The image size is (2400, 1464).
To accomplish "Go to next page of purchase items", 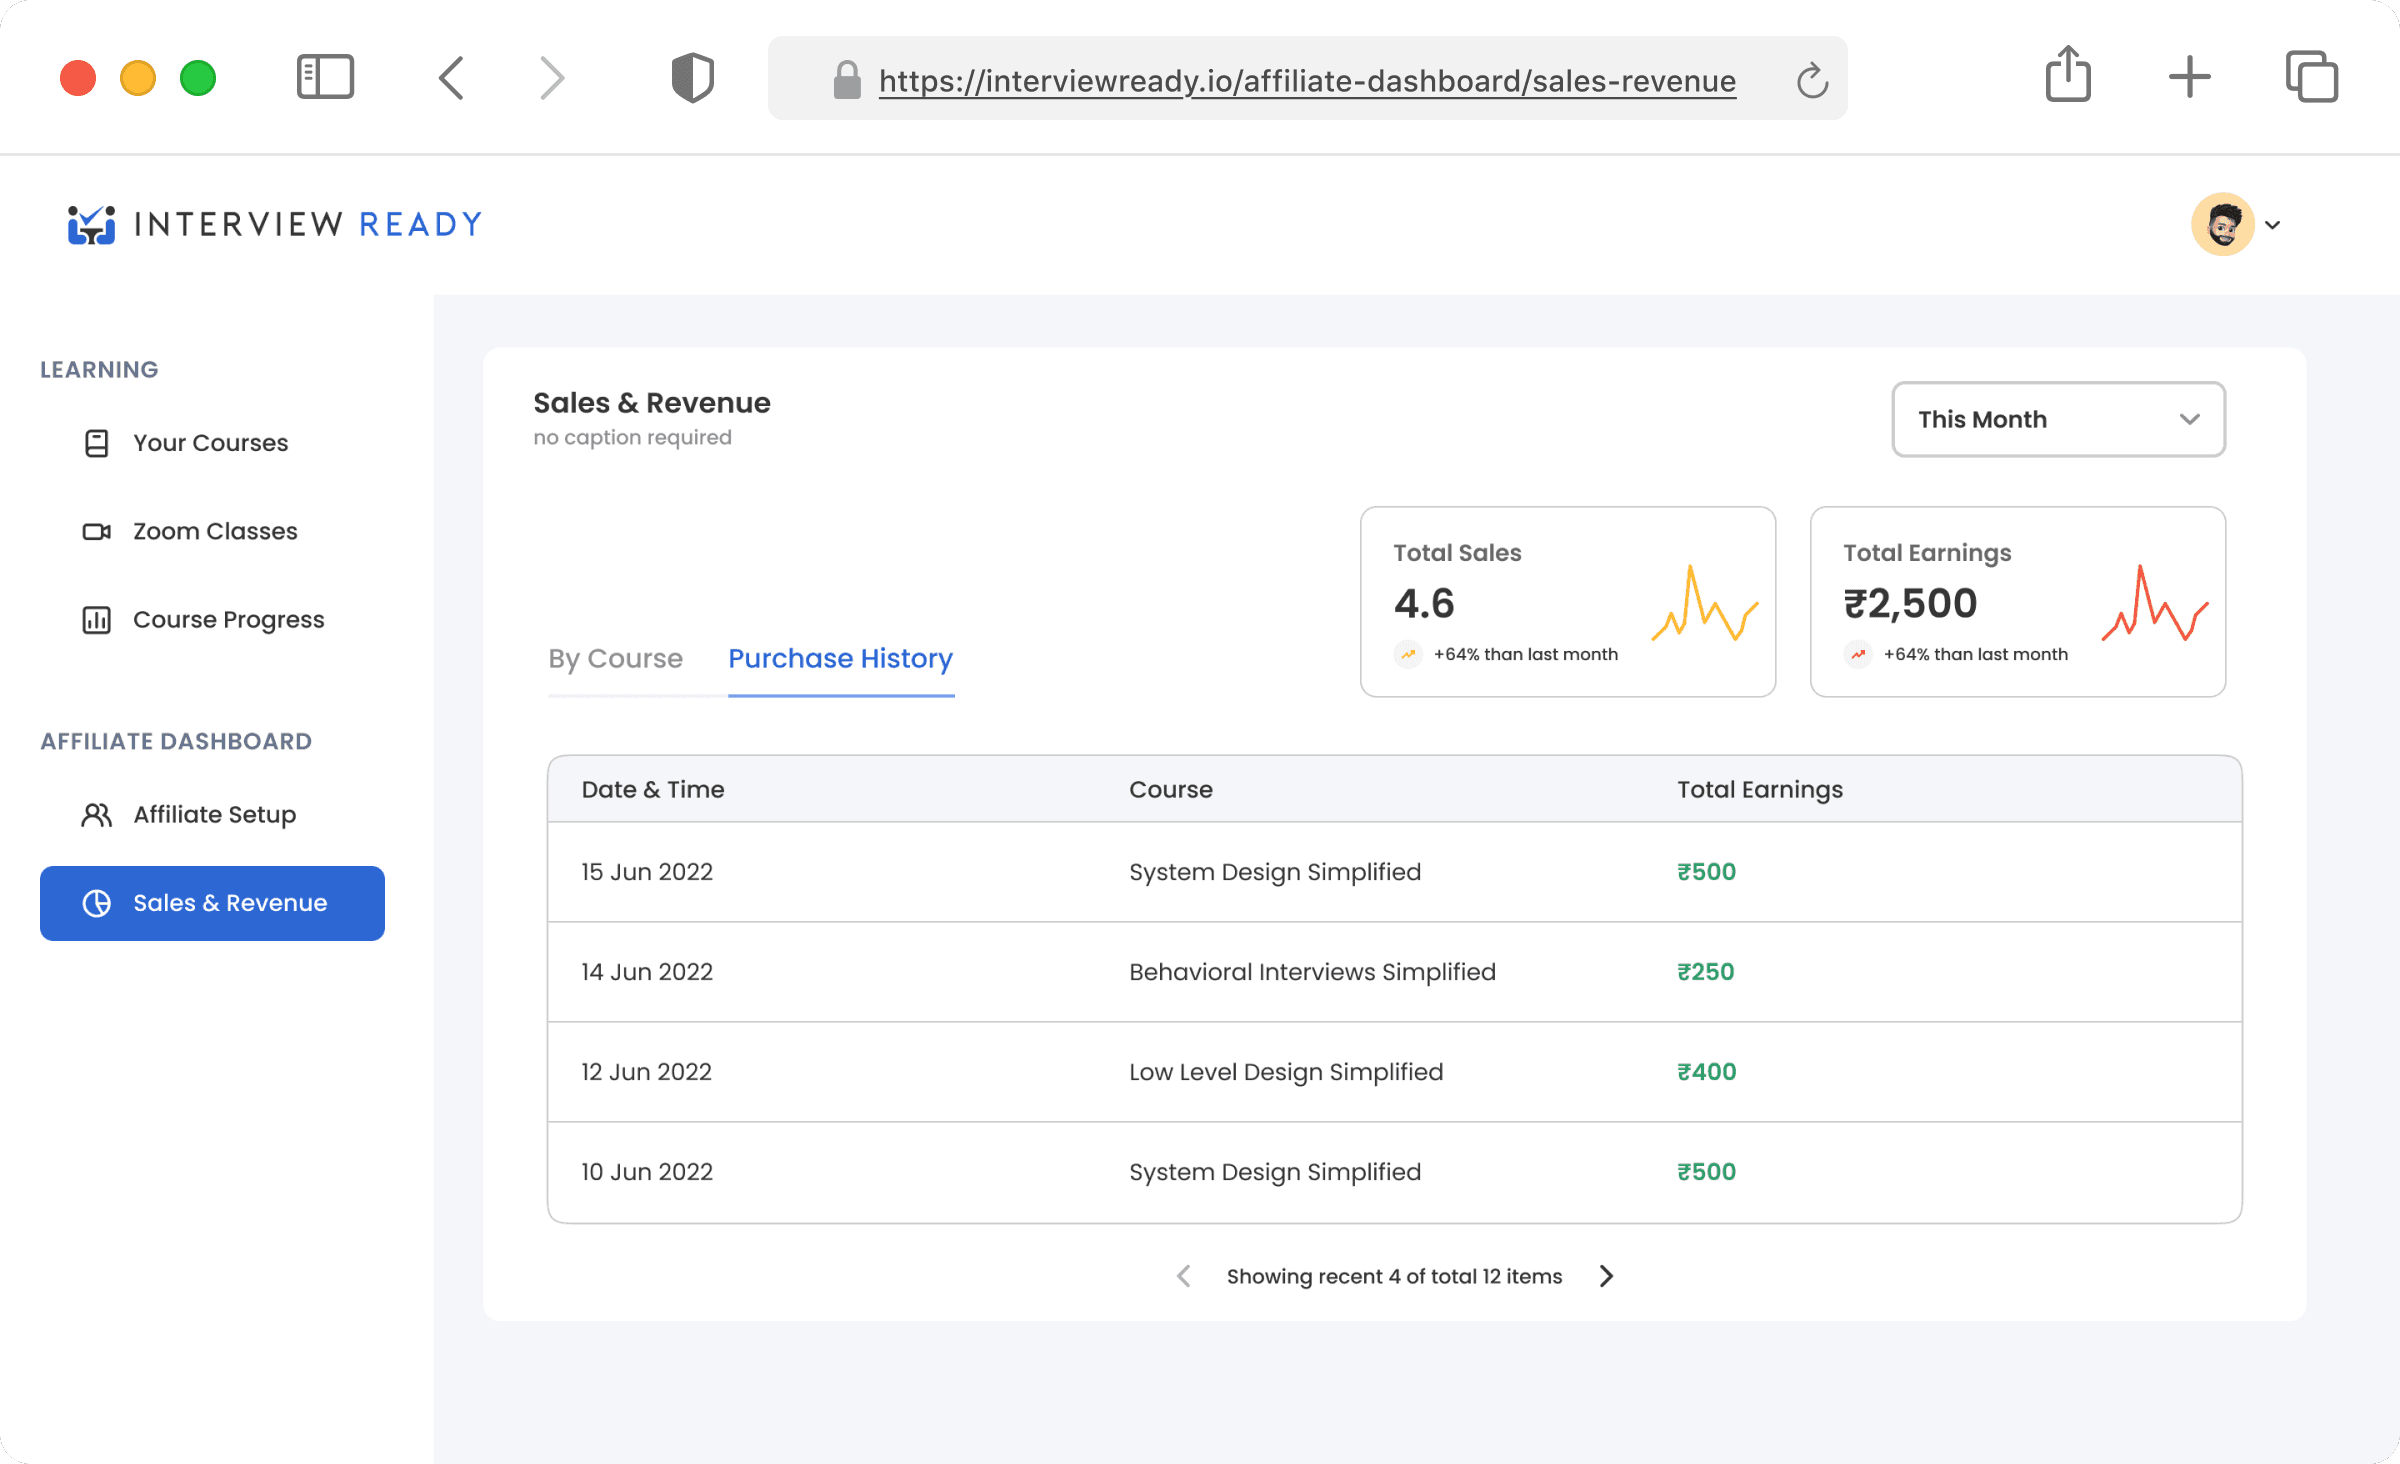I will tap(1606, 1276).
